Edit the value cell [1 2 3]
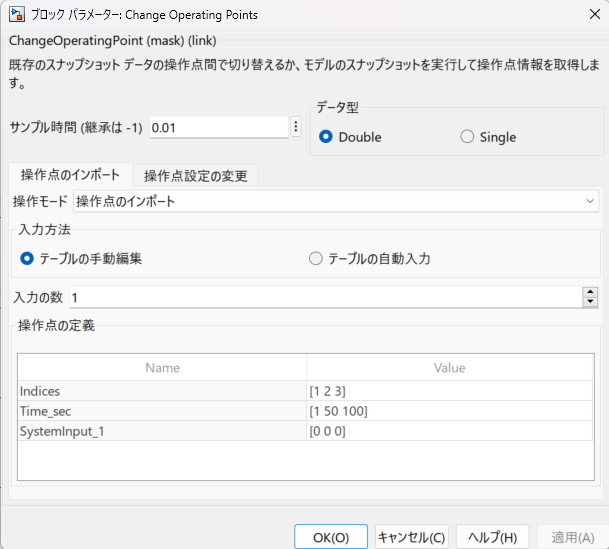 point(450,391)
